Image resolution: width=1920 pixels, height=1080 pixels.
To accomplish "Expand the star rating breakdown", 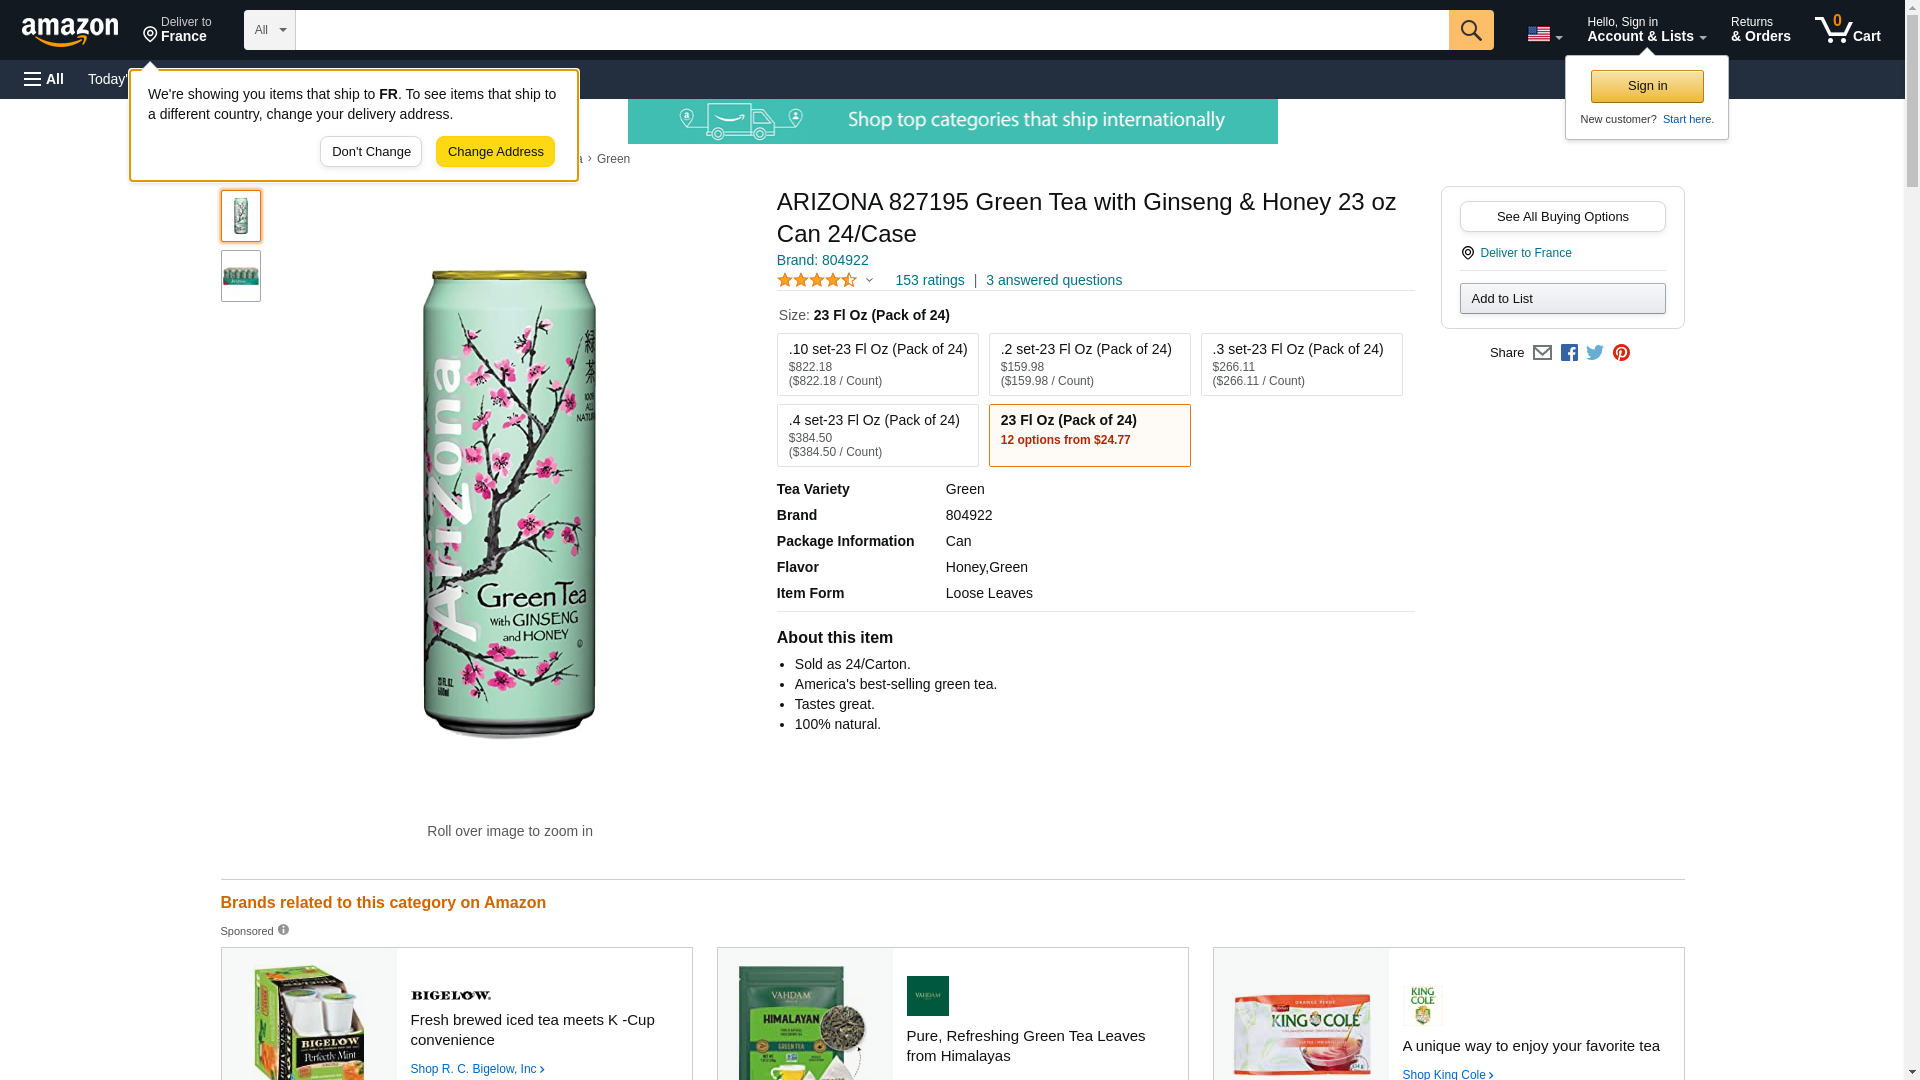I will (826, 281).
